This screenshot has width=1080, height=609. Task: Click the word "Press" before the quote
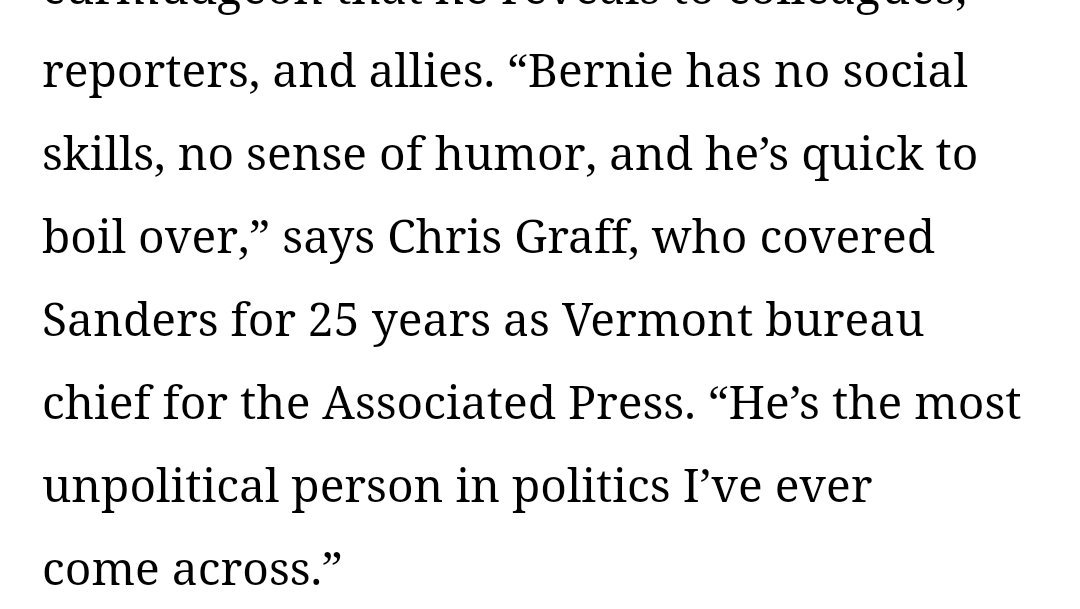tap(625, 403)
